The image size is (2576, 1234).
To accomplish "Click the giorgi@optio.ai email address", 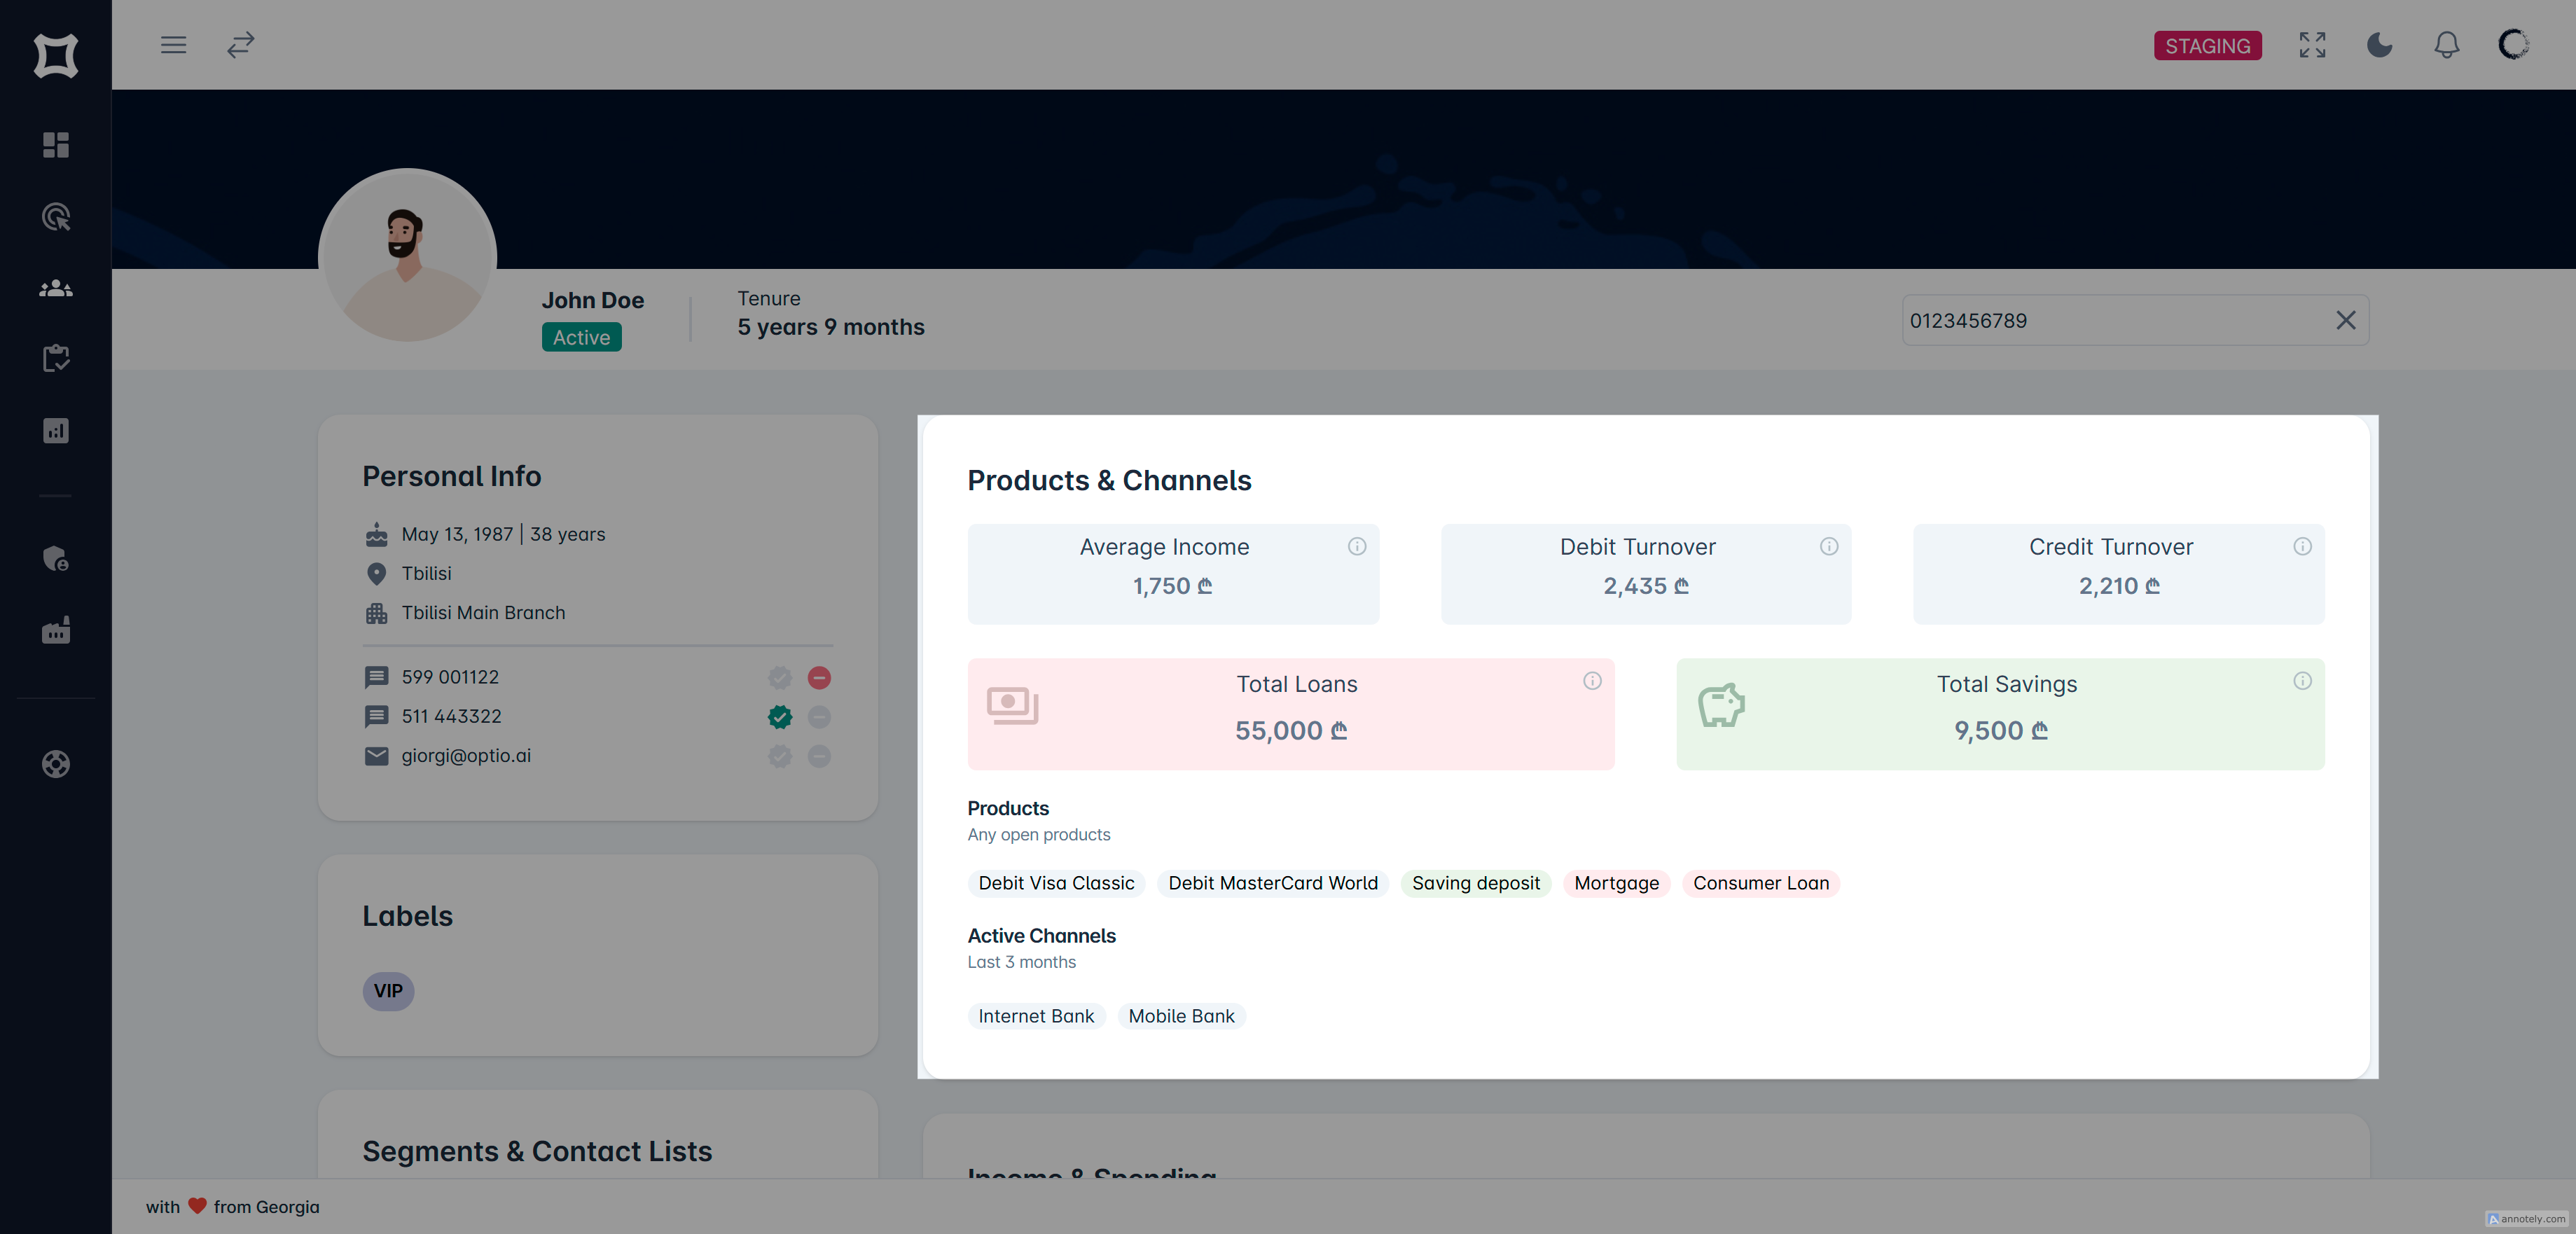I will [466, 756].
